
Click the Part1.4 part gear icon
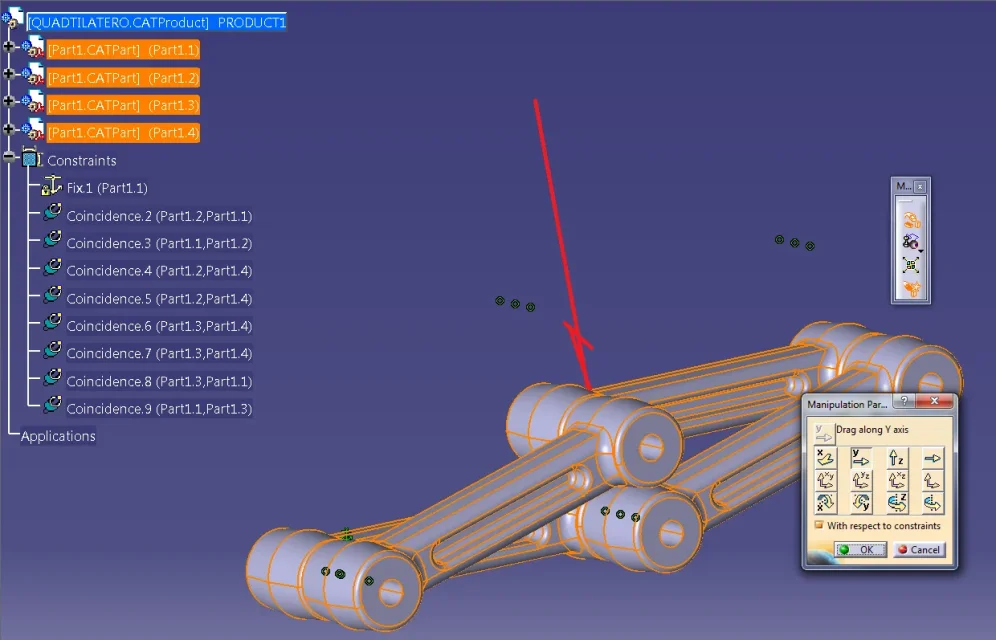(33, 130)
